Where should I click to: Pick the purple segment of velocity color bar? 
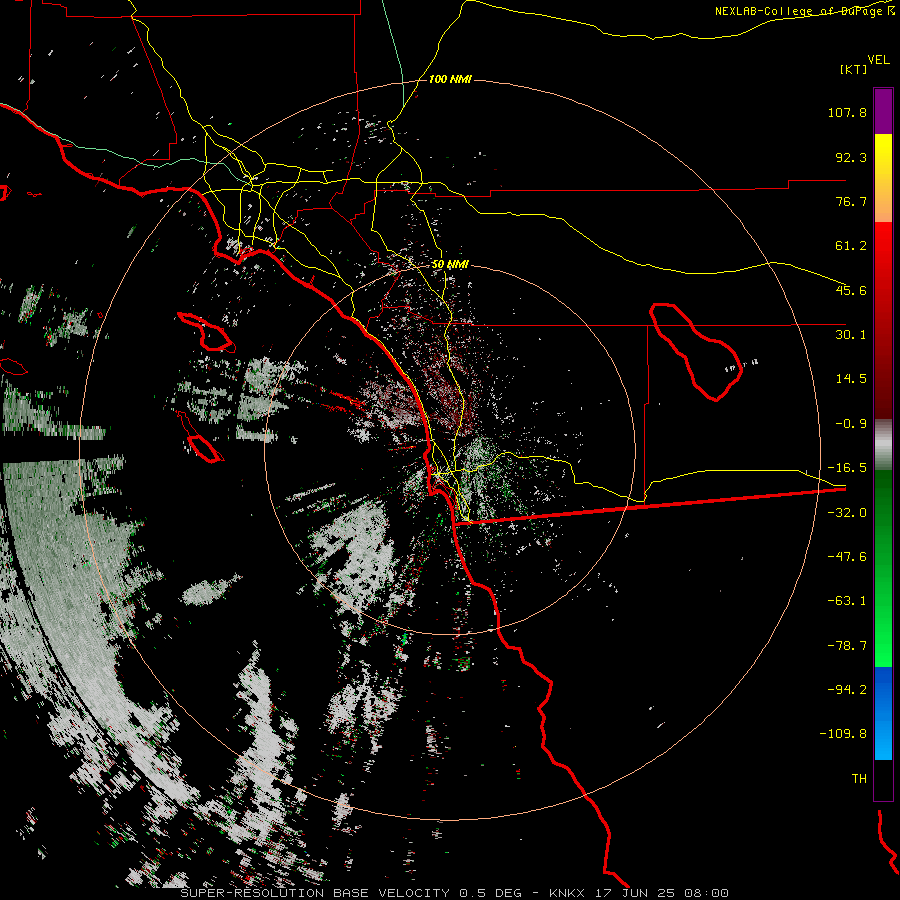click(883, 111)
